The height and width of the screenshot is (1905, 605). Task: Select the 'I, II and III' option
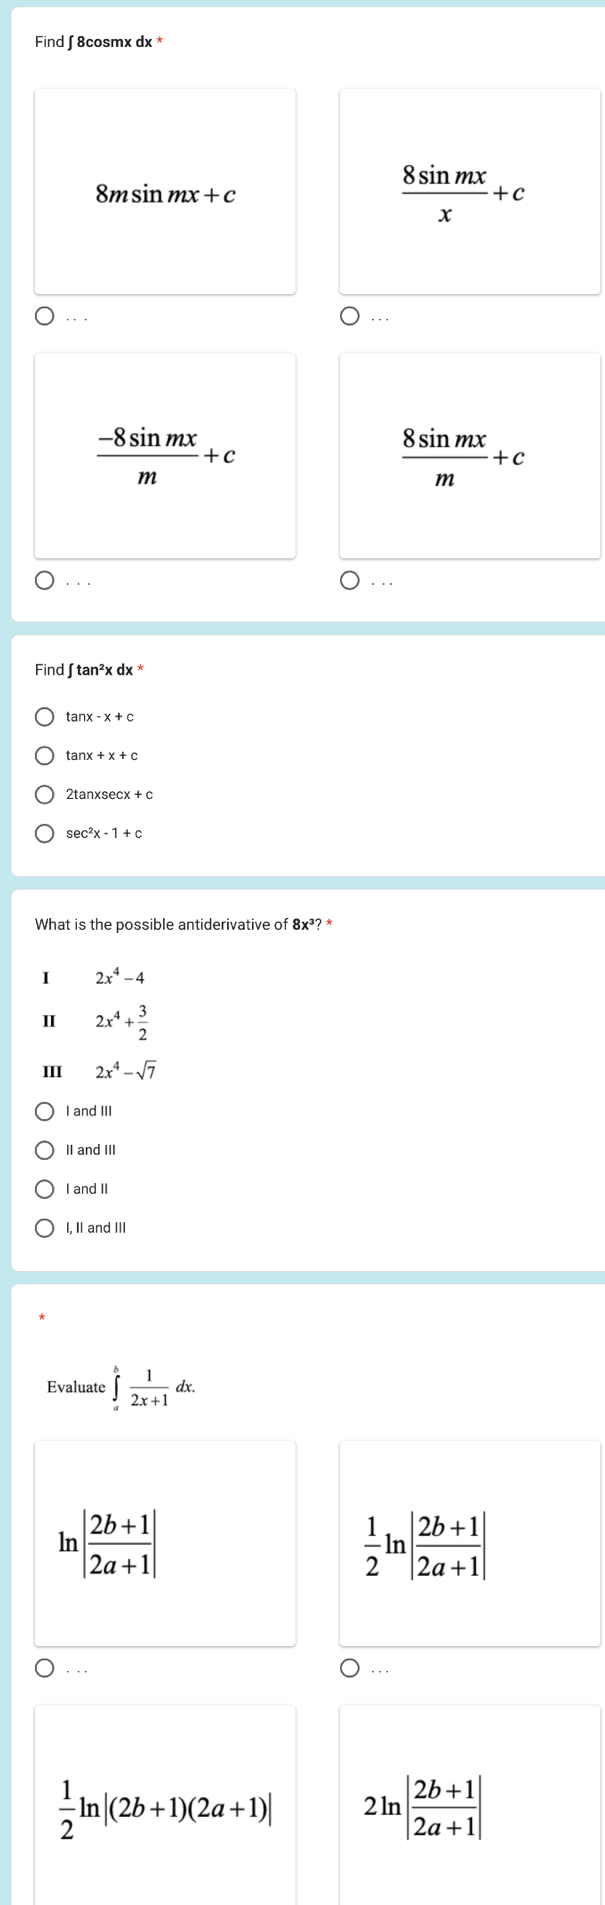pyautogui.click(x=45, y=1228)
